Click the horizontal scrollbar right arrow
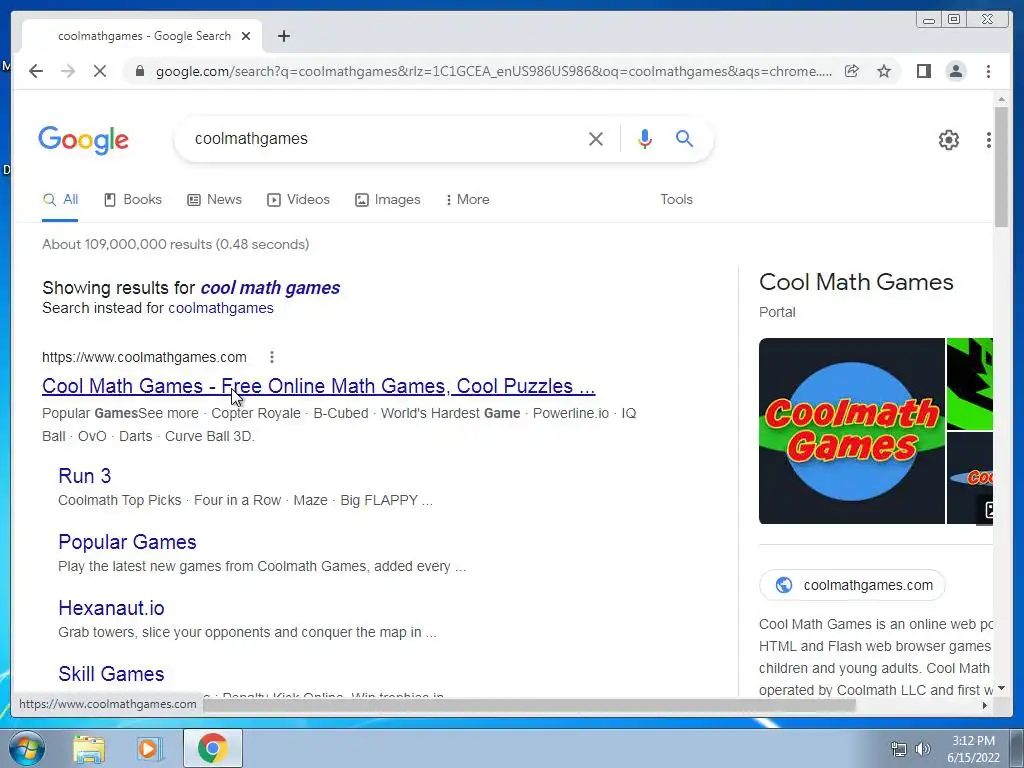Screen dimensions: 1024x768 tap(985, 705)
